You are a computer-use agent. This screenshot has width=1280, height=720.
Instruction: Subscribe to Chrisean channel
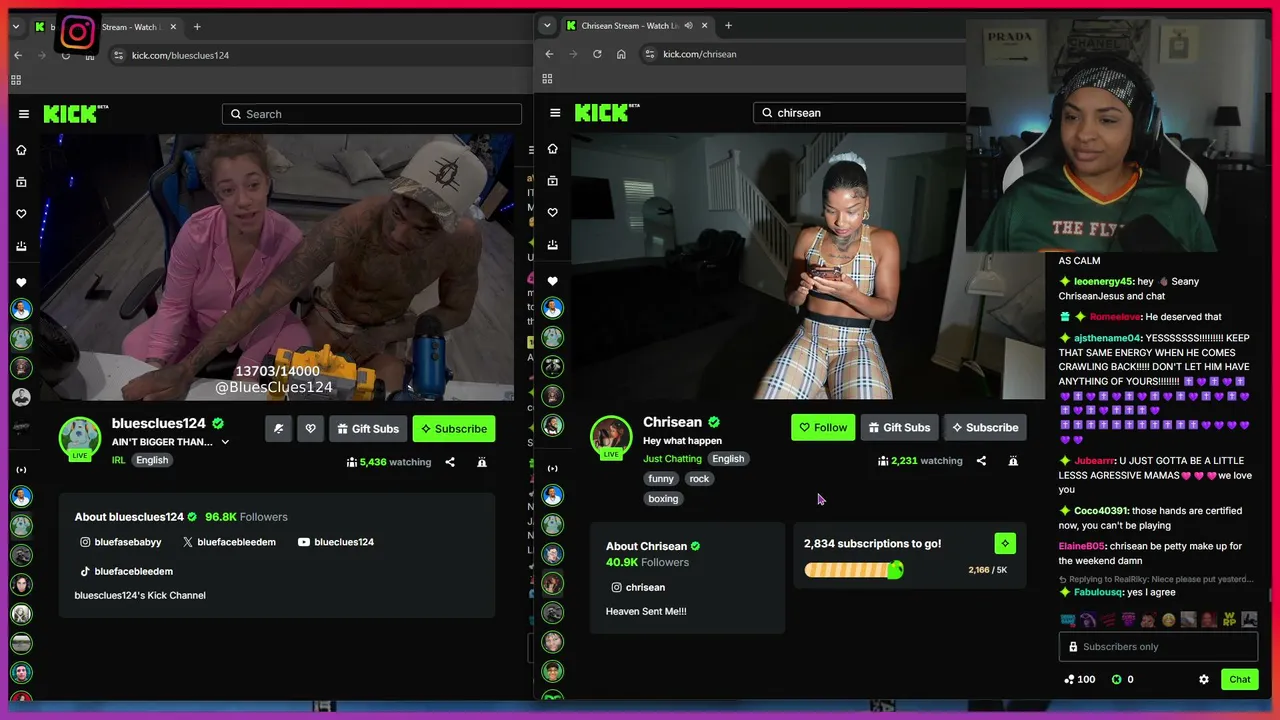(985, 427)
